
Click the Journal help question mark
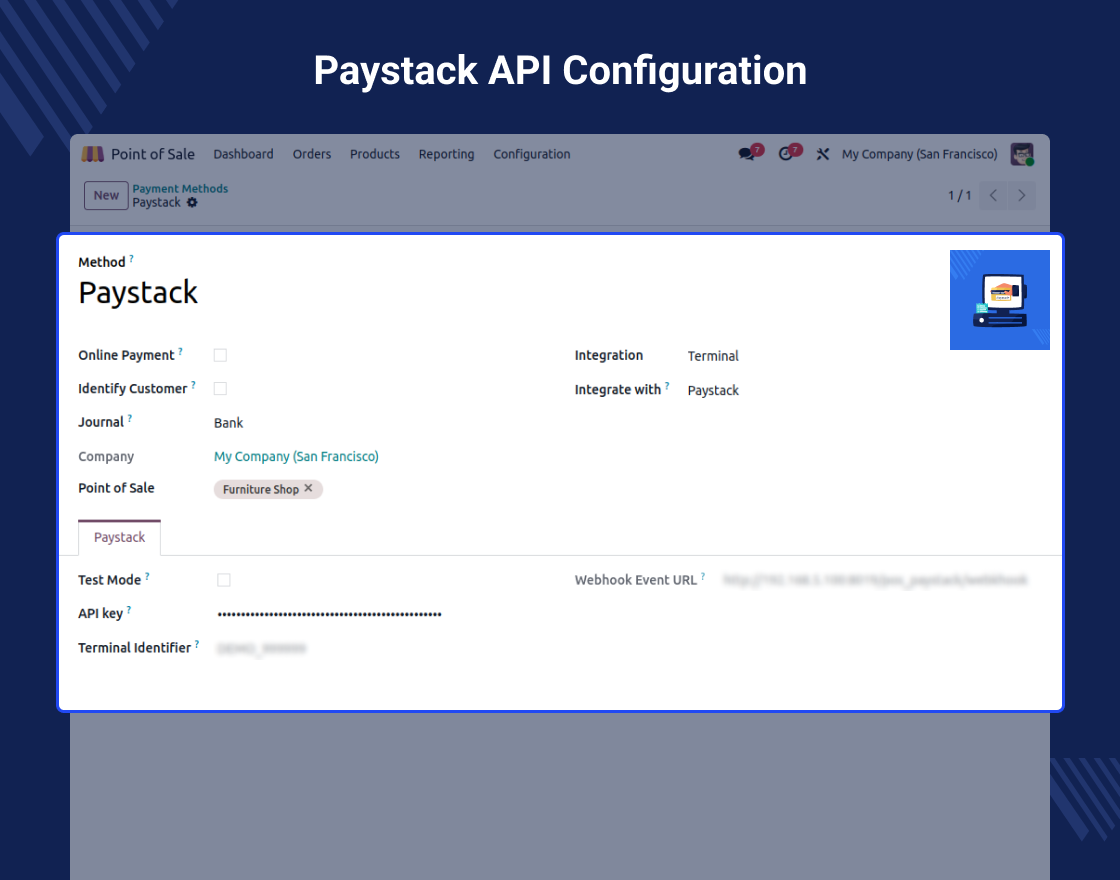[129, 419]
